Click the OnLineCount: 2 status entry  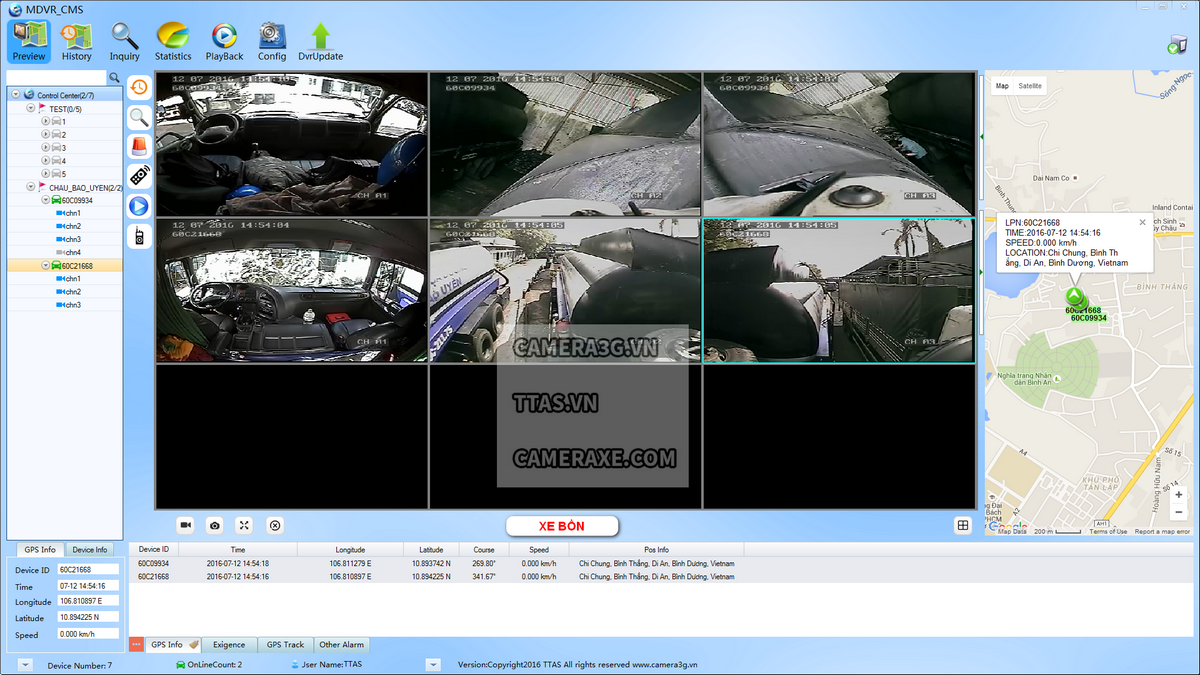click(x=208, y=665)
